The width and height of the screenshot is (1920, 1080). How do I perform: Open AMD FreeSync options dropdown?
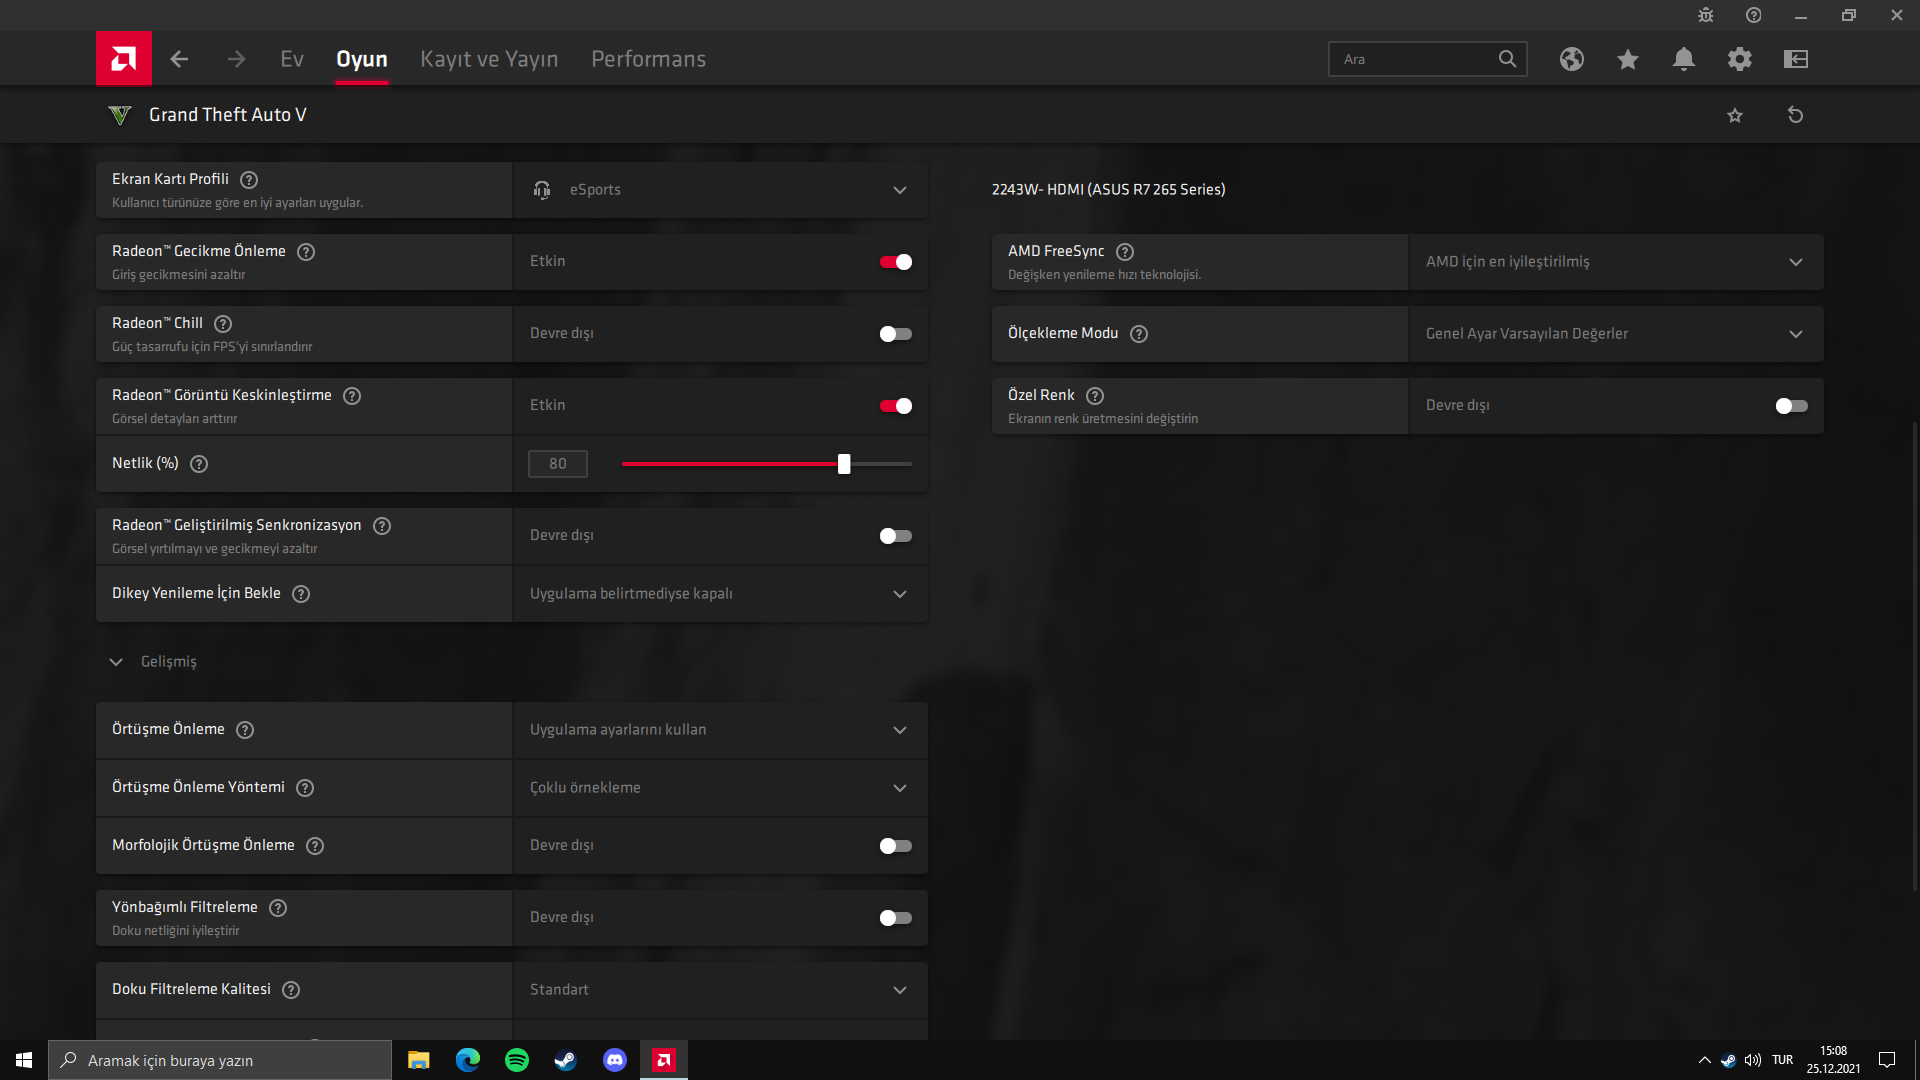[1615, 262]
